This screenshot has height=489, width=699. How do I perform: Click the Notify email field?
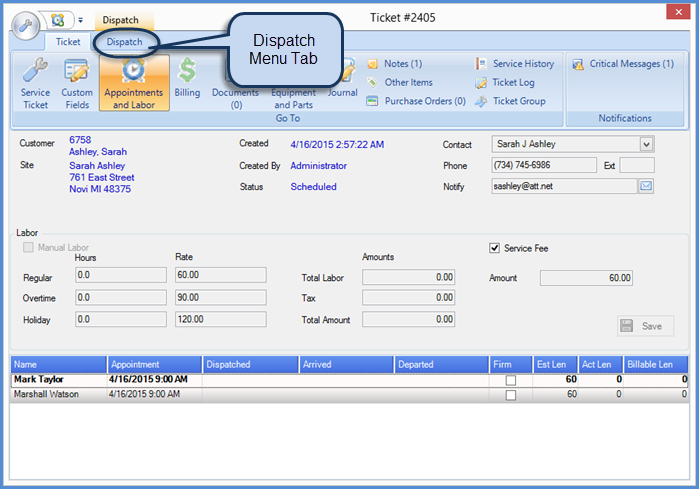click(x=564, y=186)
